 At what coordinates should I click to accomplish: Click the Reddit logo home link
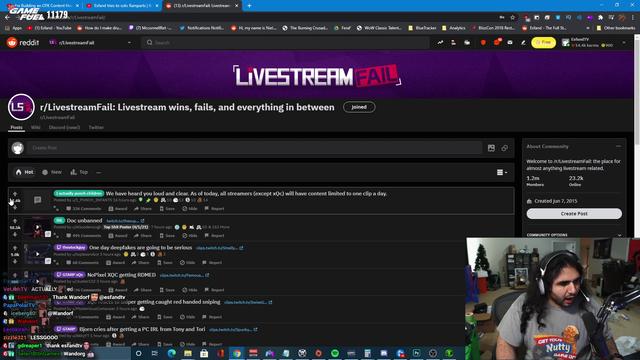tap(23, 42)
